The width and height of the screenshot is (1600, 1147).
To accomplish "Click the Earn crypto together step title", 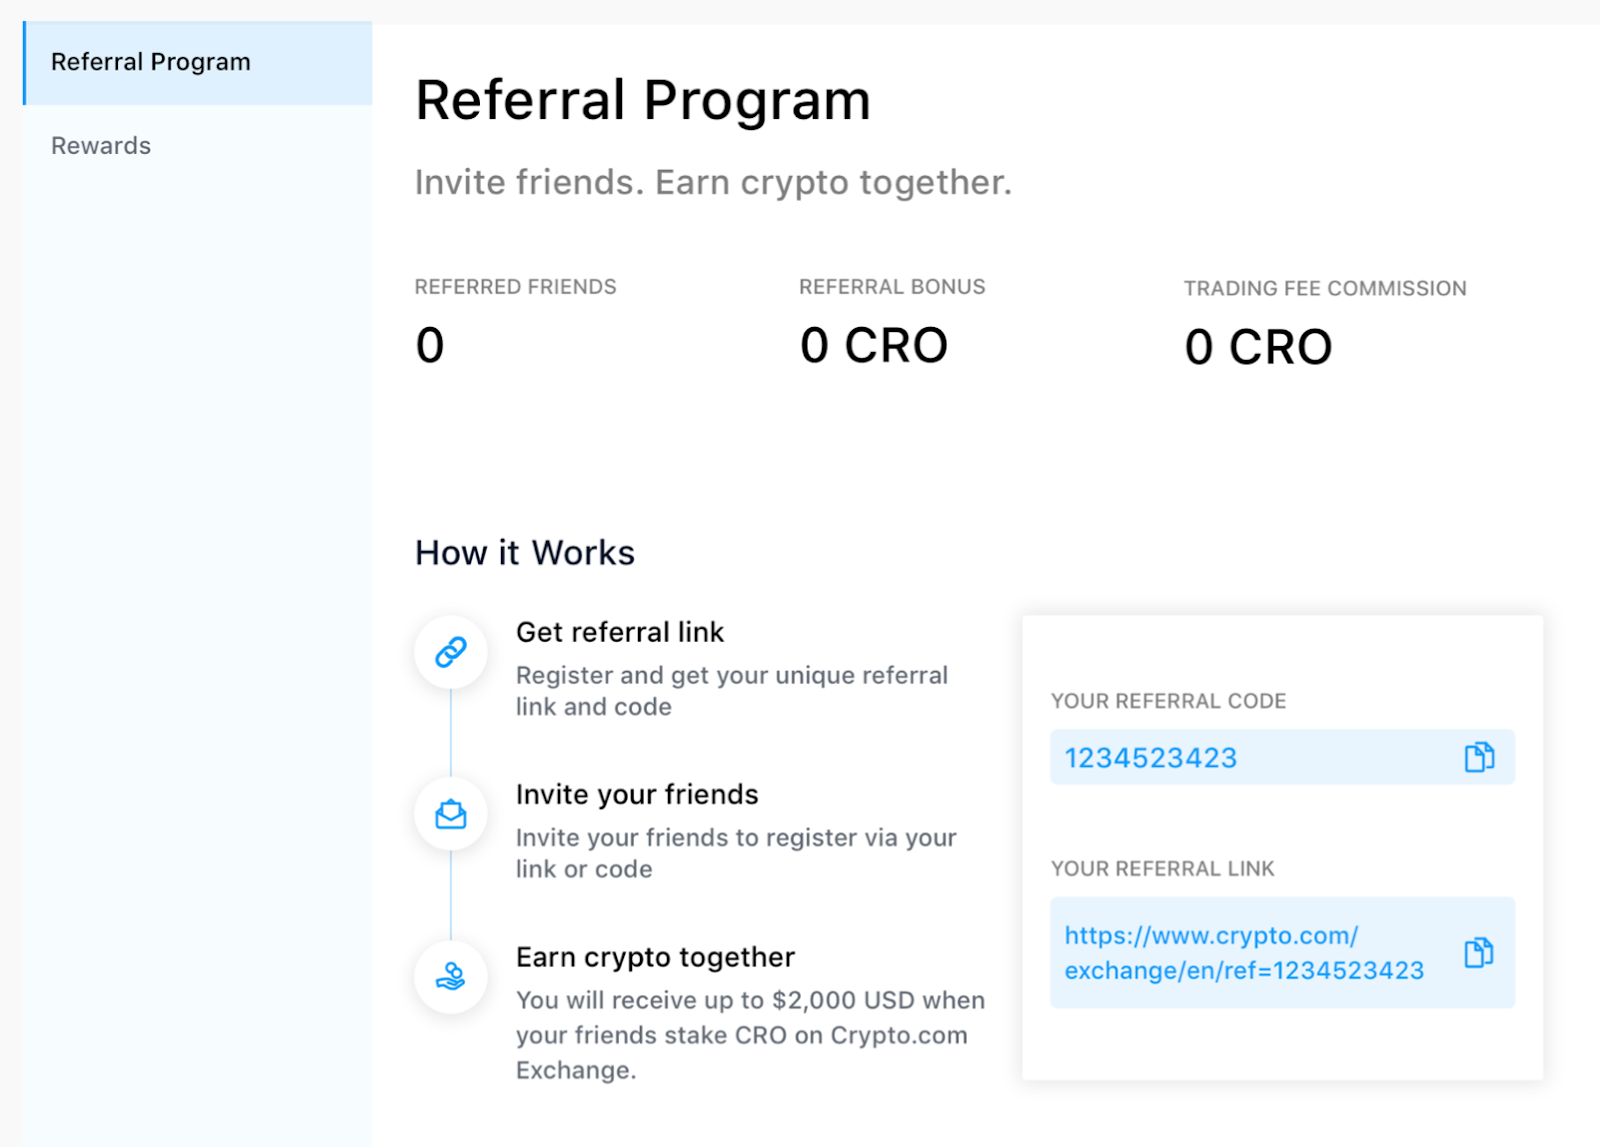I will (x=655, y=957).
